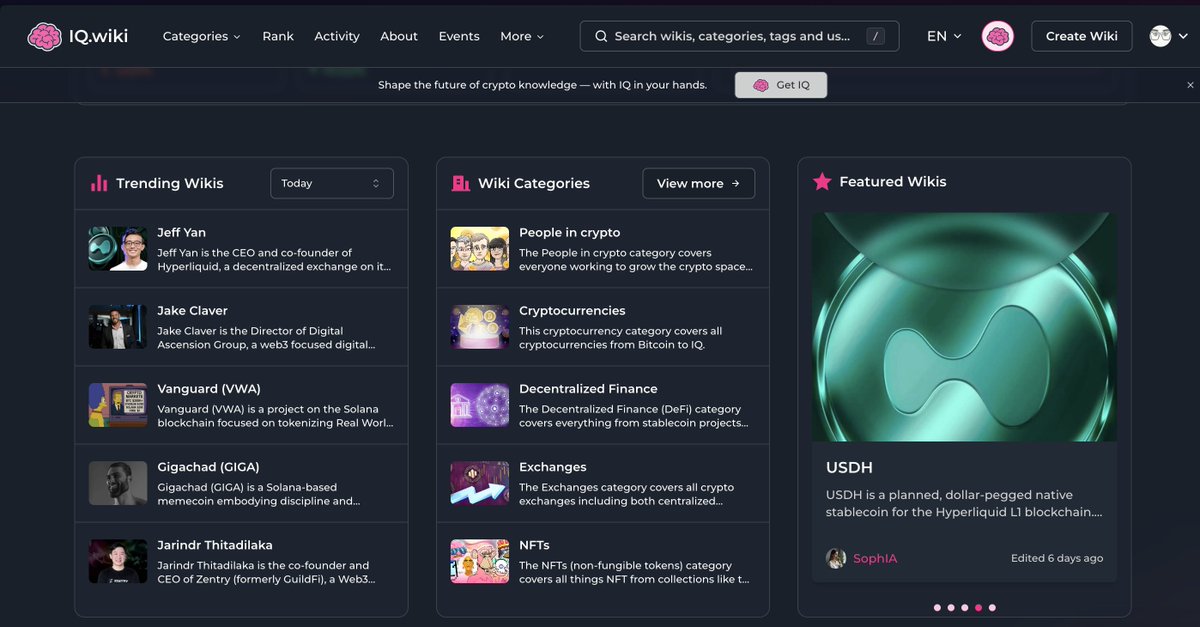The height and width of the screenshot is (627, 1200).
Task: Open Gigachad (GIGA) wiki thumbnail
Action: 118,482
